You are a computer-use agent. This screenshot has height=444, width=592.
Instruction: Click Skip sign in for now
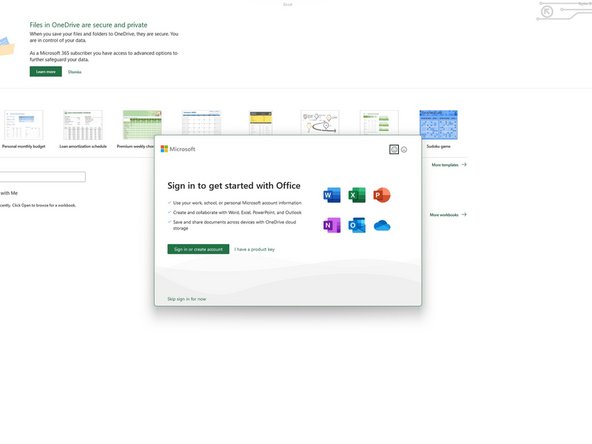pos(187,299)
